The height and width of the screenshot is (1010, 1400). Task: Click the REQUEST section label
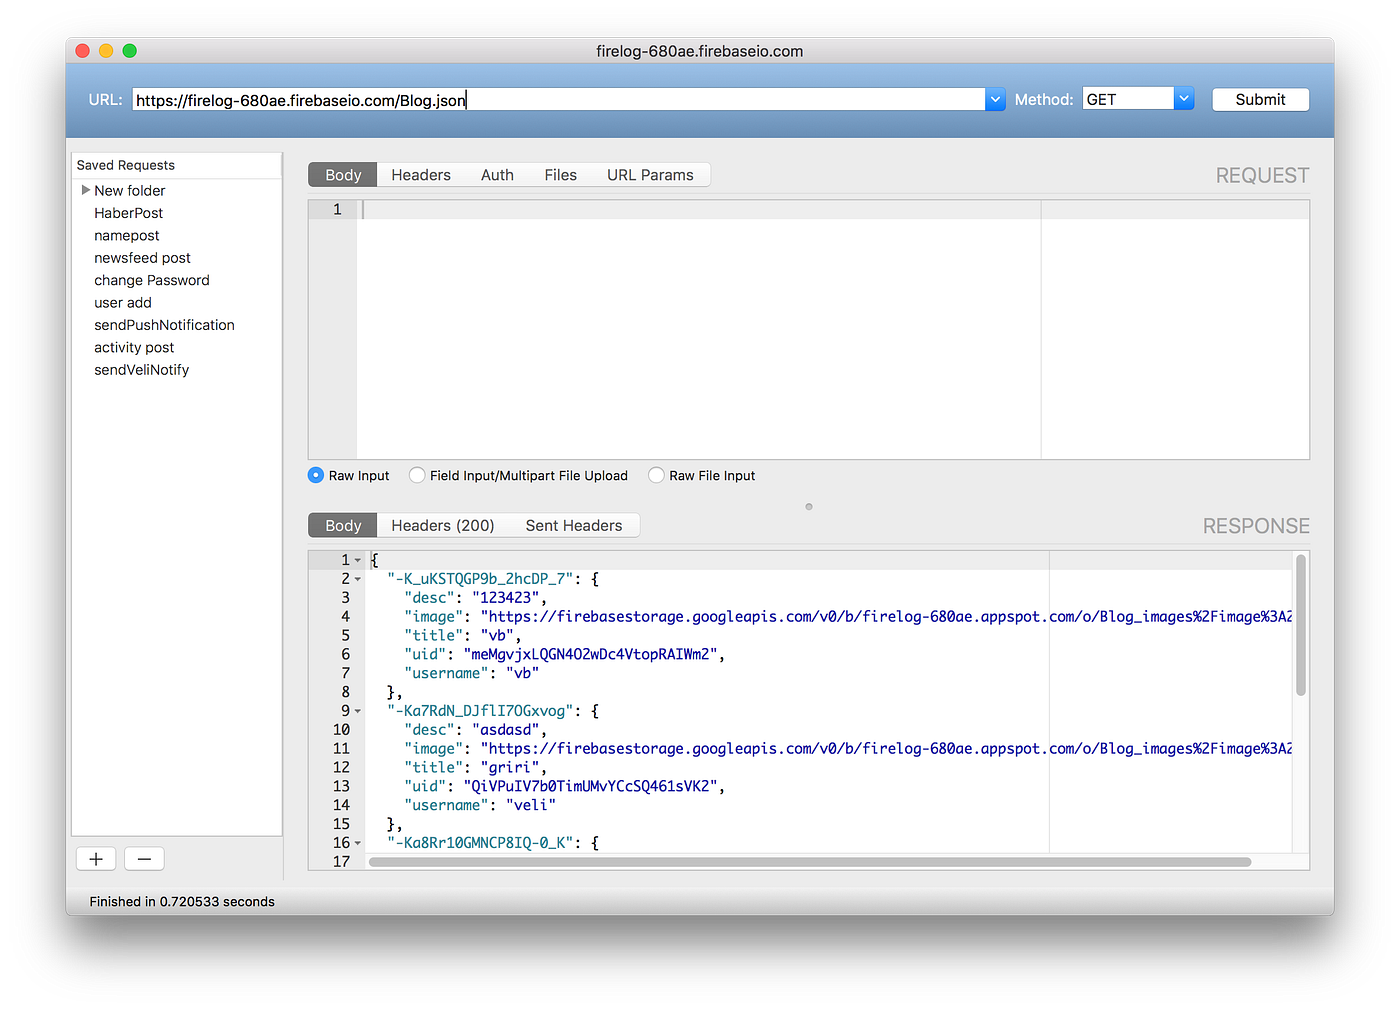[1262, 175]
